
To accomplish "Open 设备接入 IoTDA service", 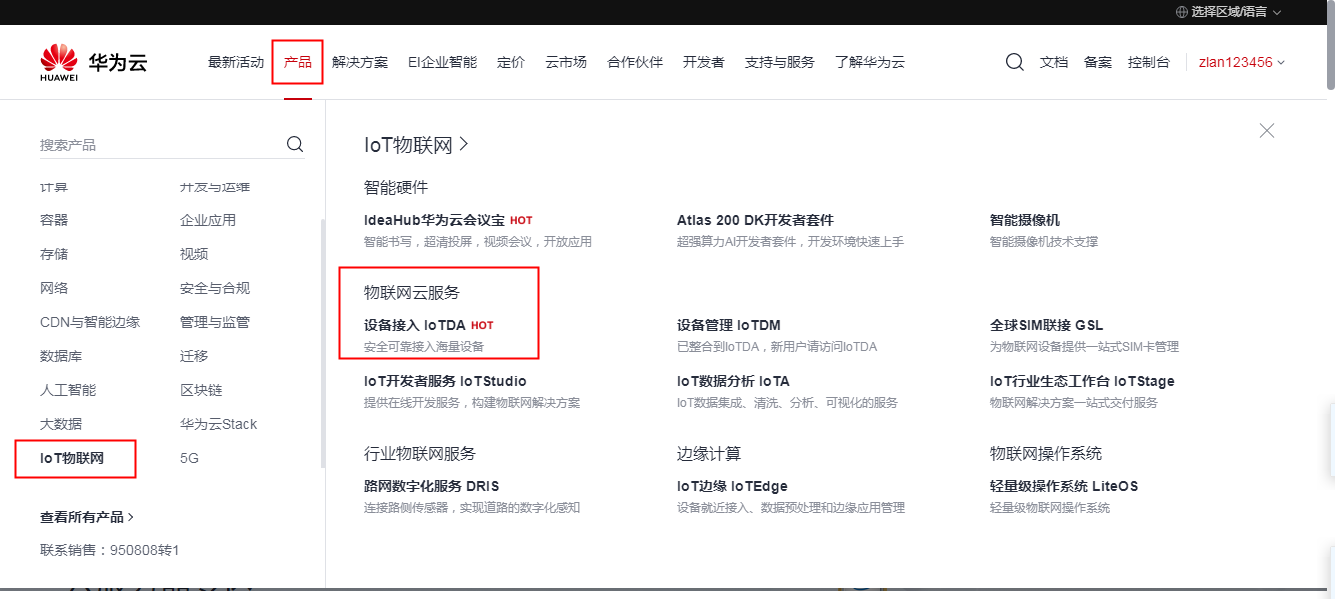I will (415, 325).
